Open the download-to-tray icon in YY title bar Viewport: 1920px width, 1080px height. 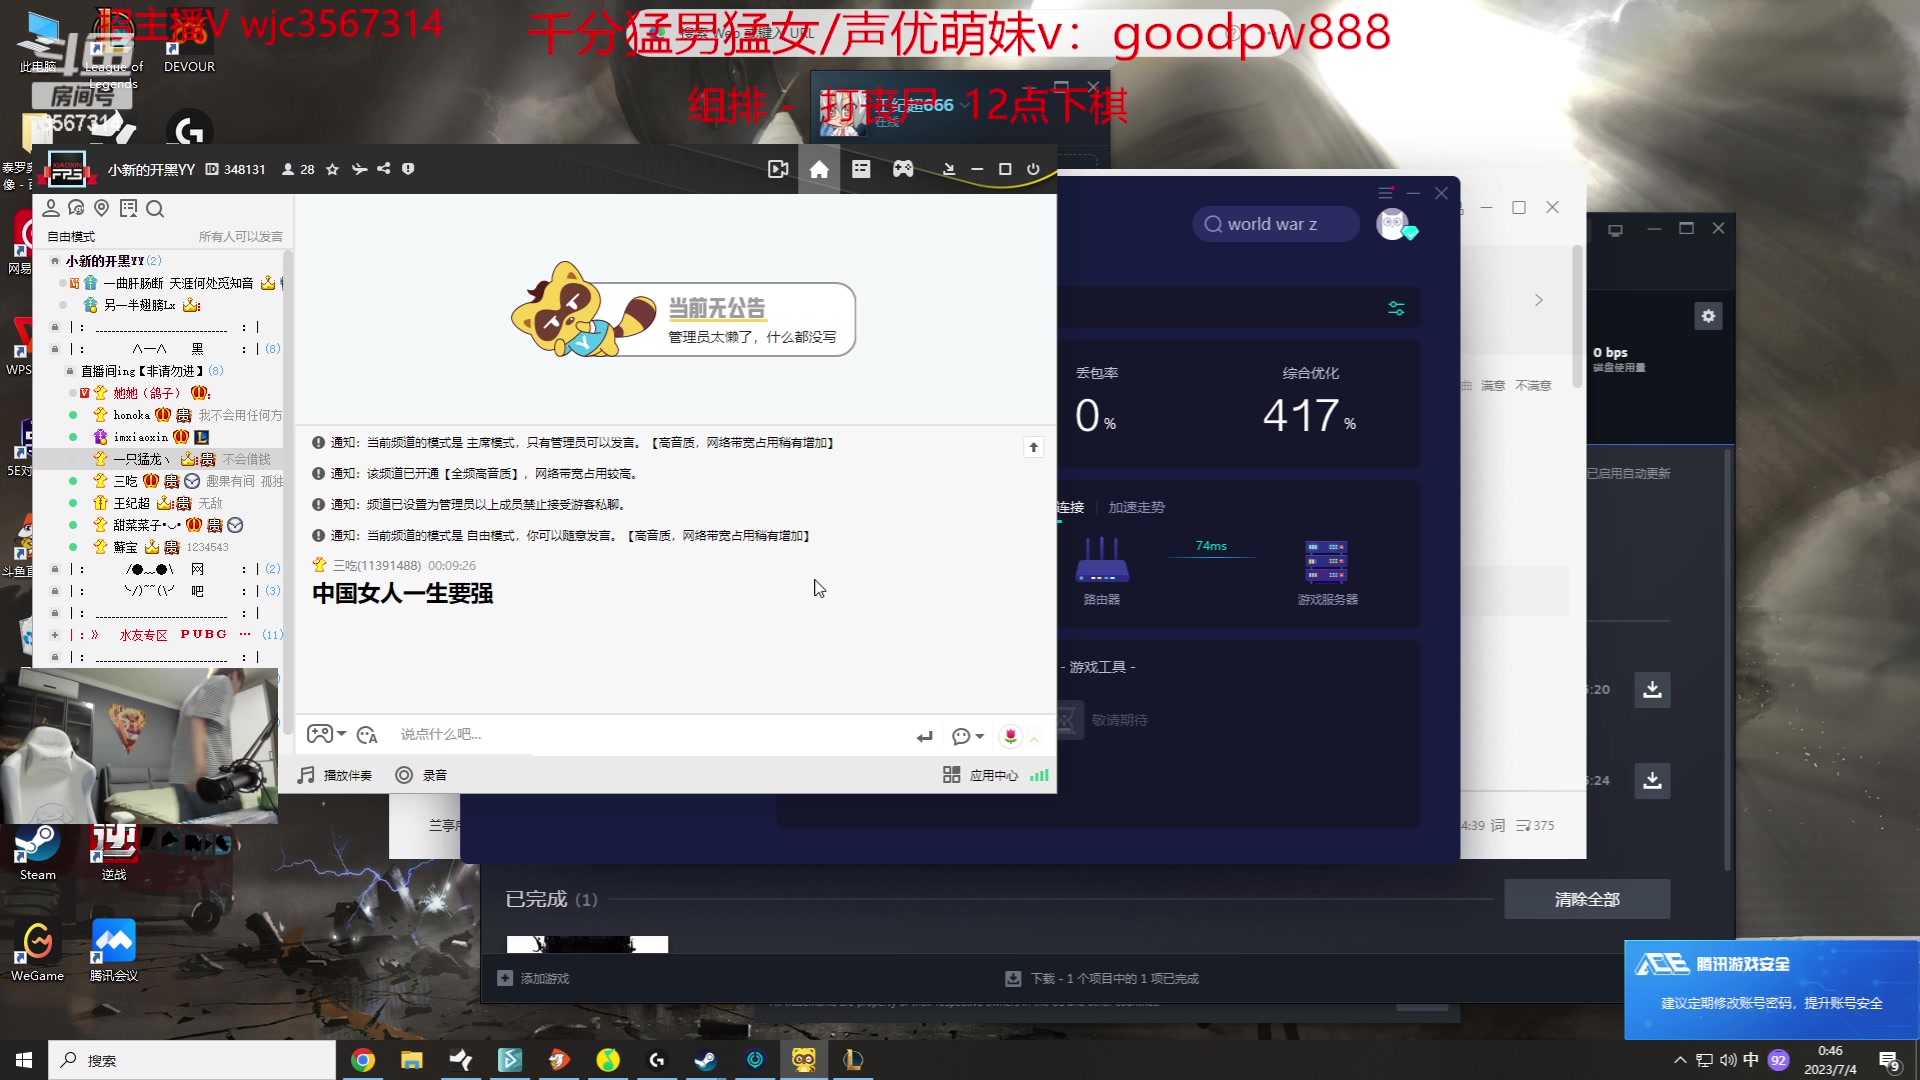(x=948, y=169)
